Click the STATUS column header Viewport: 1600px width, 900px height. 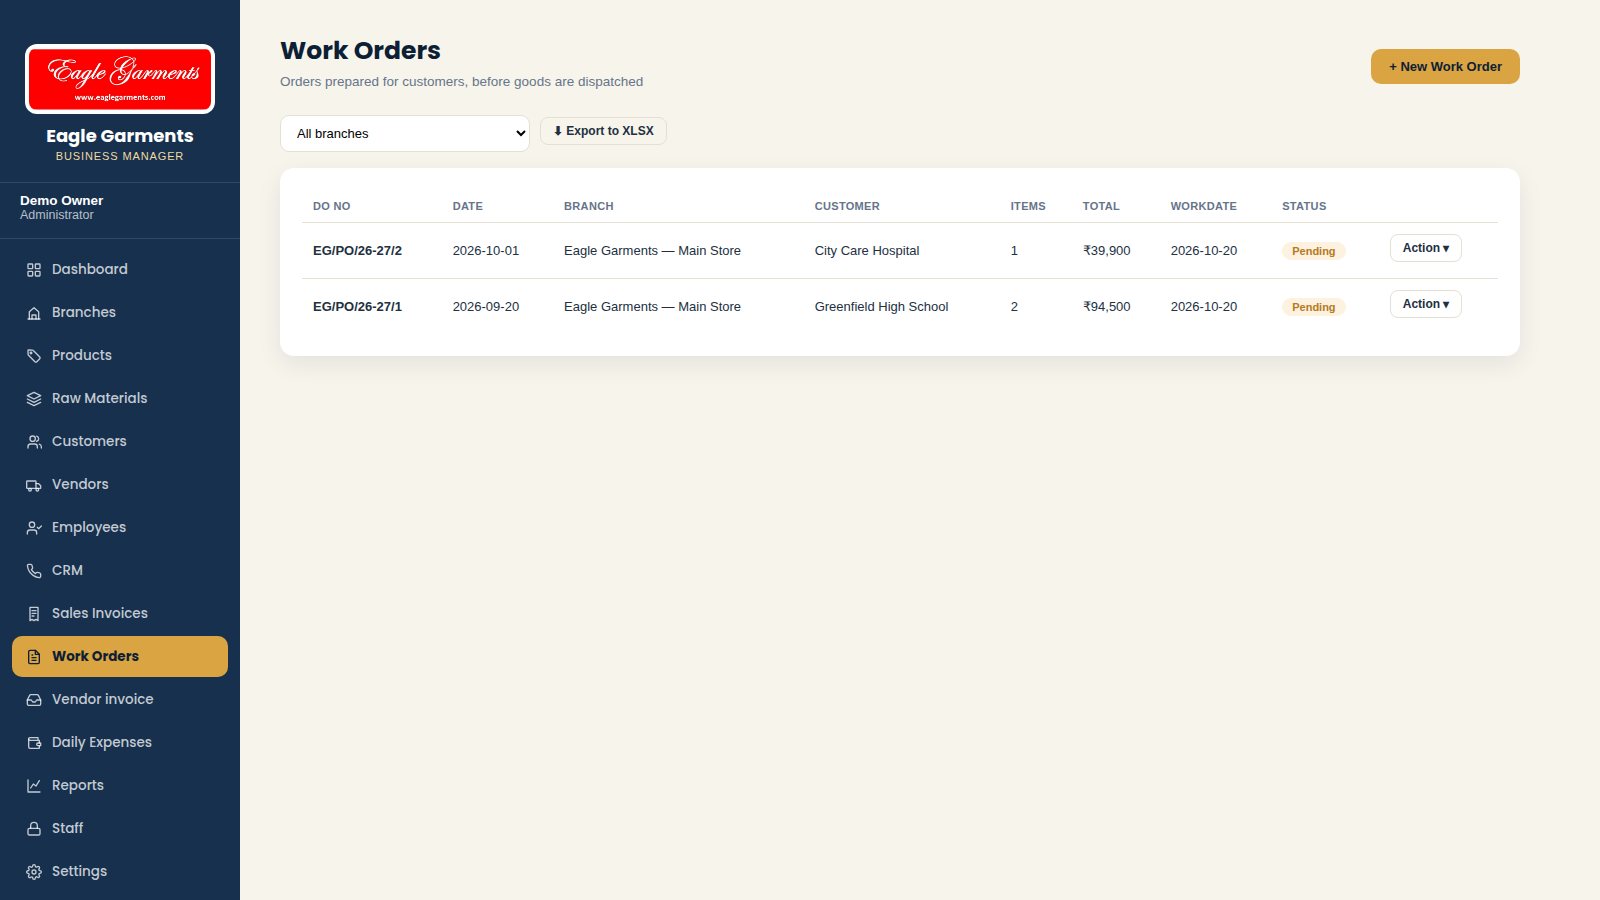click(1304, 206)
